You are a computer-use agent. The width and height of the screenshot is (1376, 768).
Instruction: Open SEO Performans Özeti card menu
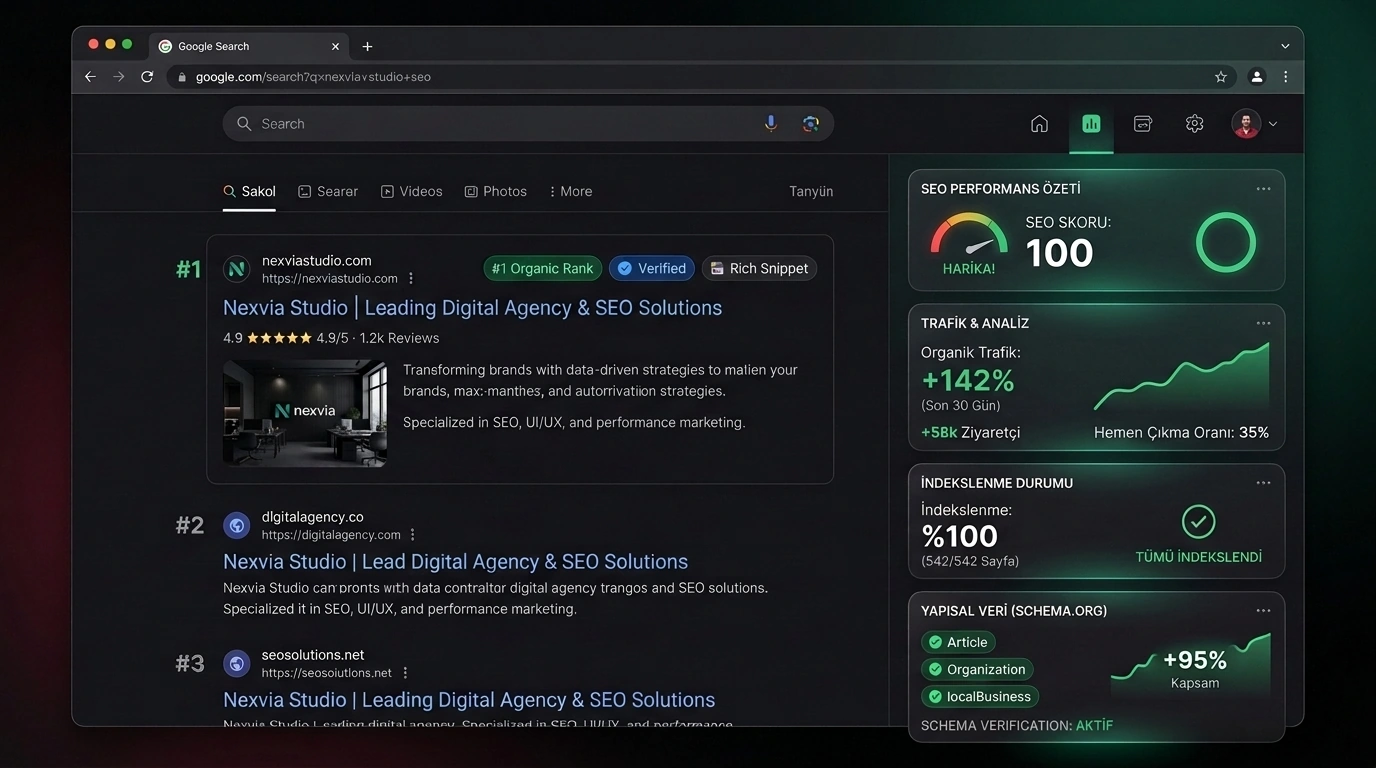tap(1263, 189)
